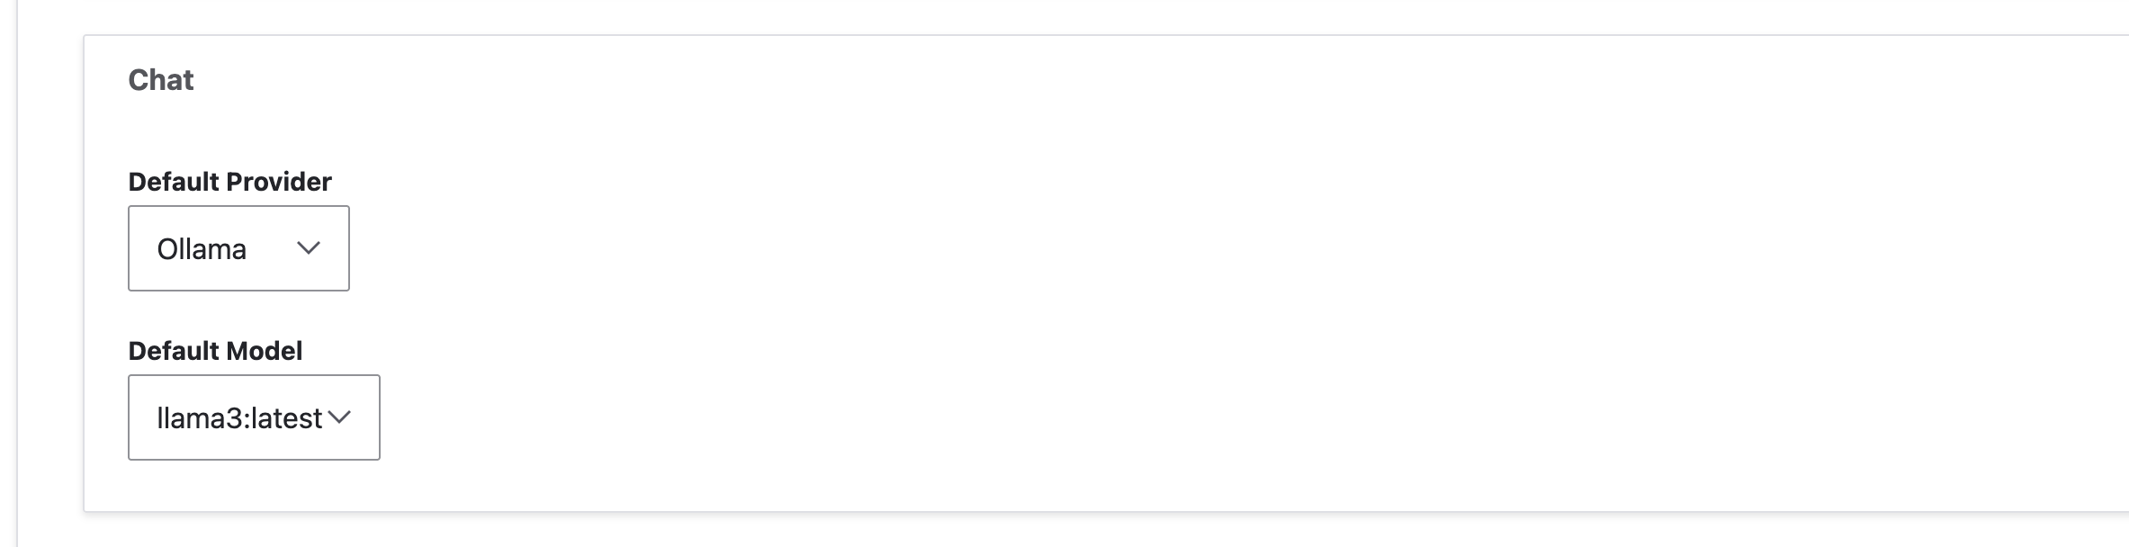Focus the select box under Default Model
The image size is (2129, 547).
(253, 417)
